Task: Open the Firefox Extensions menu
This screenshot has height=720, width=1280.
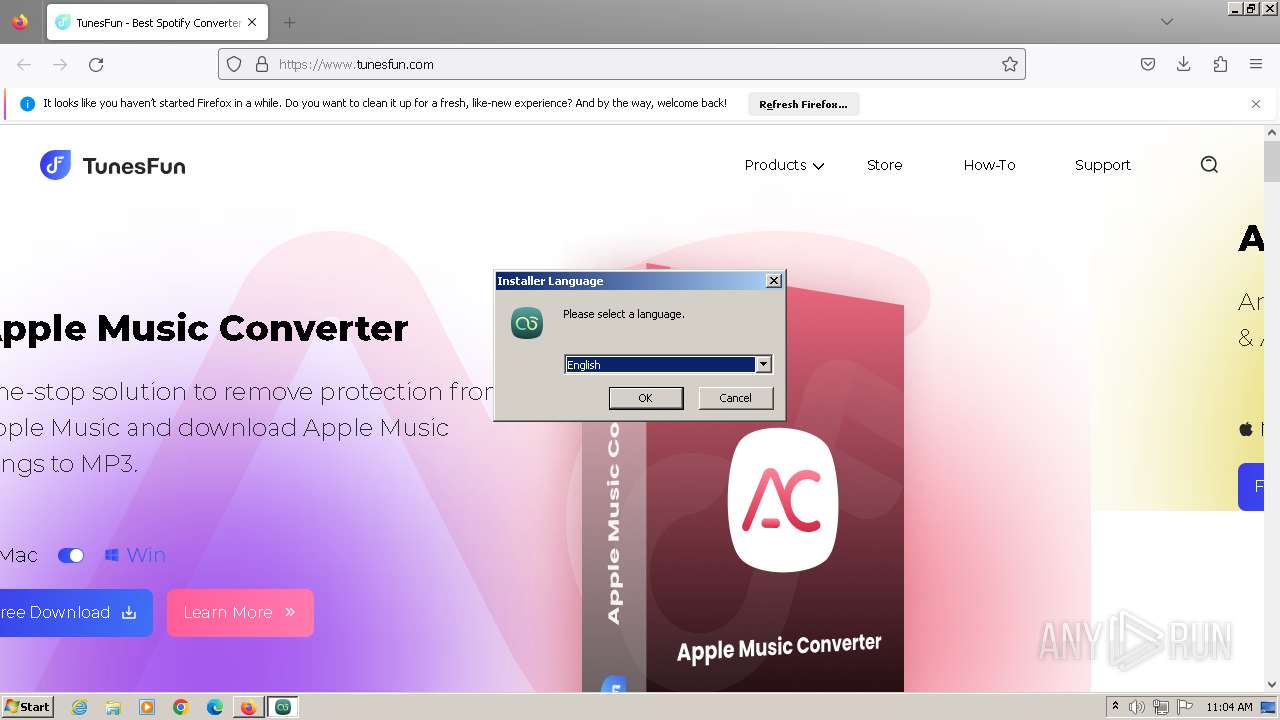Action: point(1220,64)
